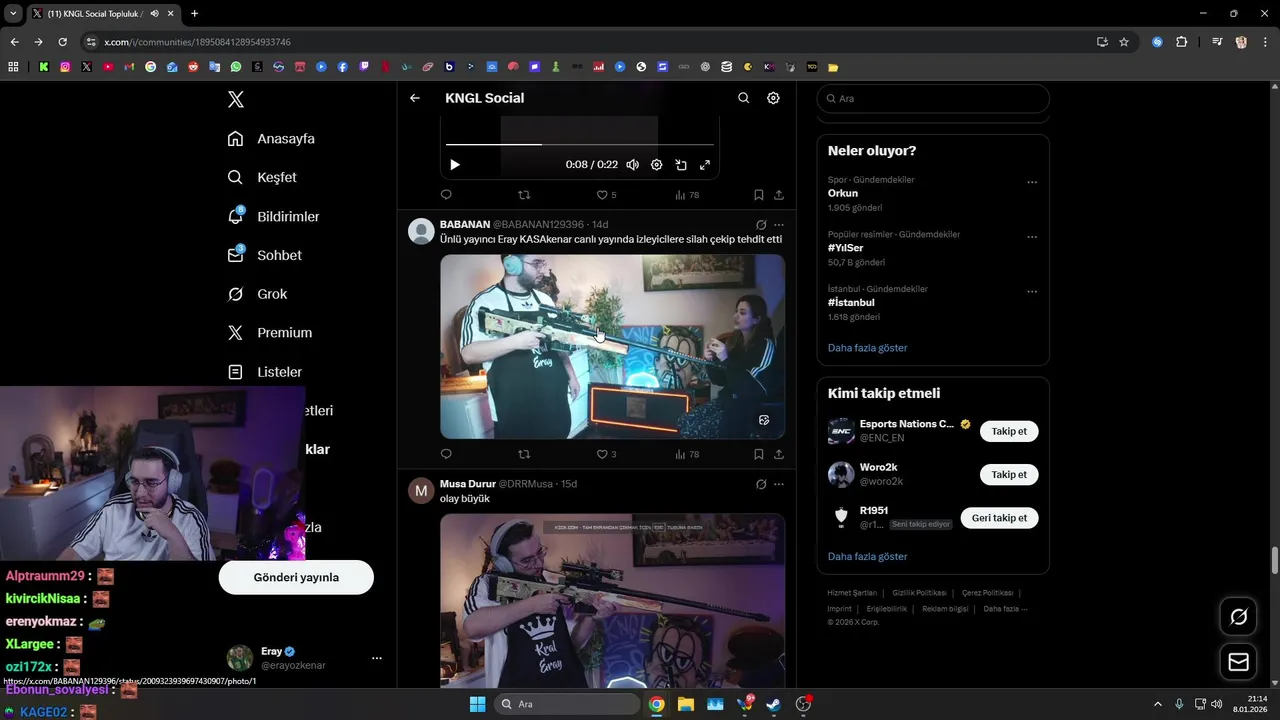
Task: Open KNGL Social community settings gear
Action: 773,98
